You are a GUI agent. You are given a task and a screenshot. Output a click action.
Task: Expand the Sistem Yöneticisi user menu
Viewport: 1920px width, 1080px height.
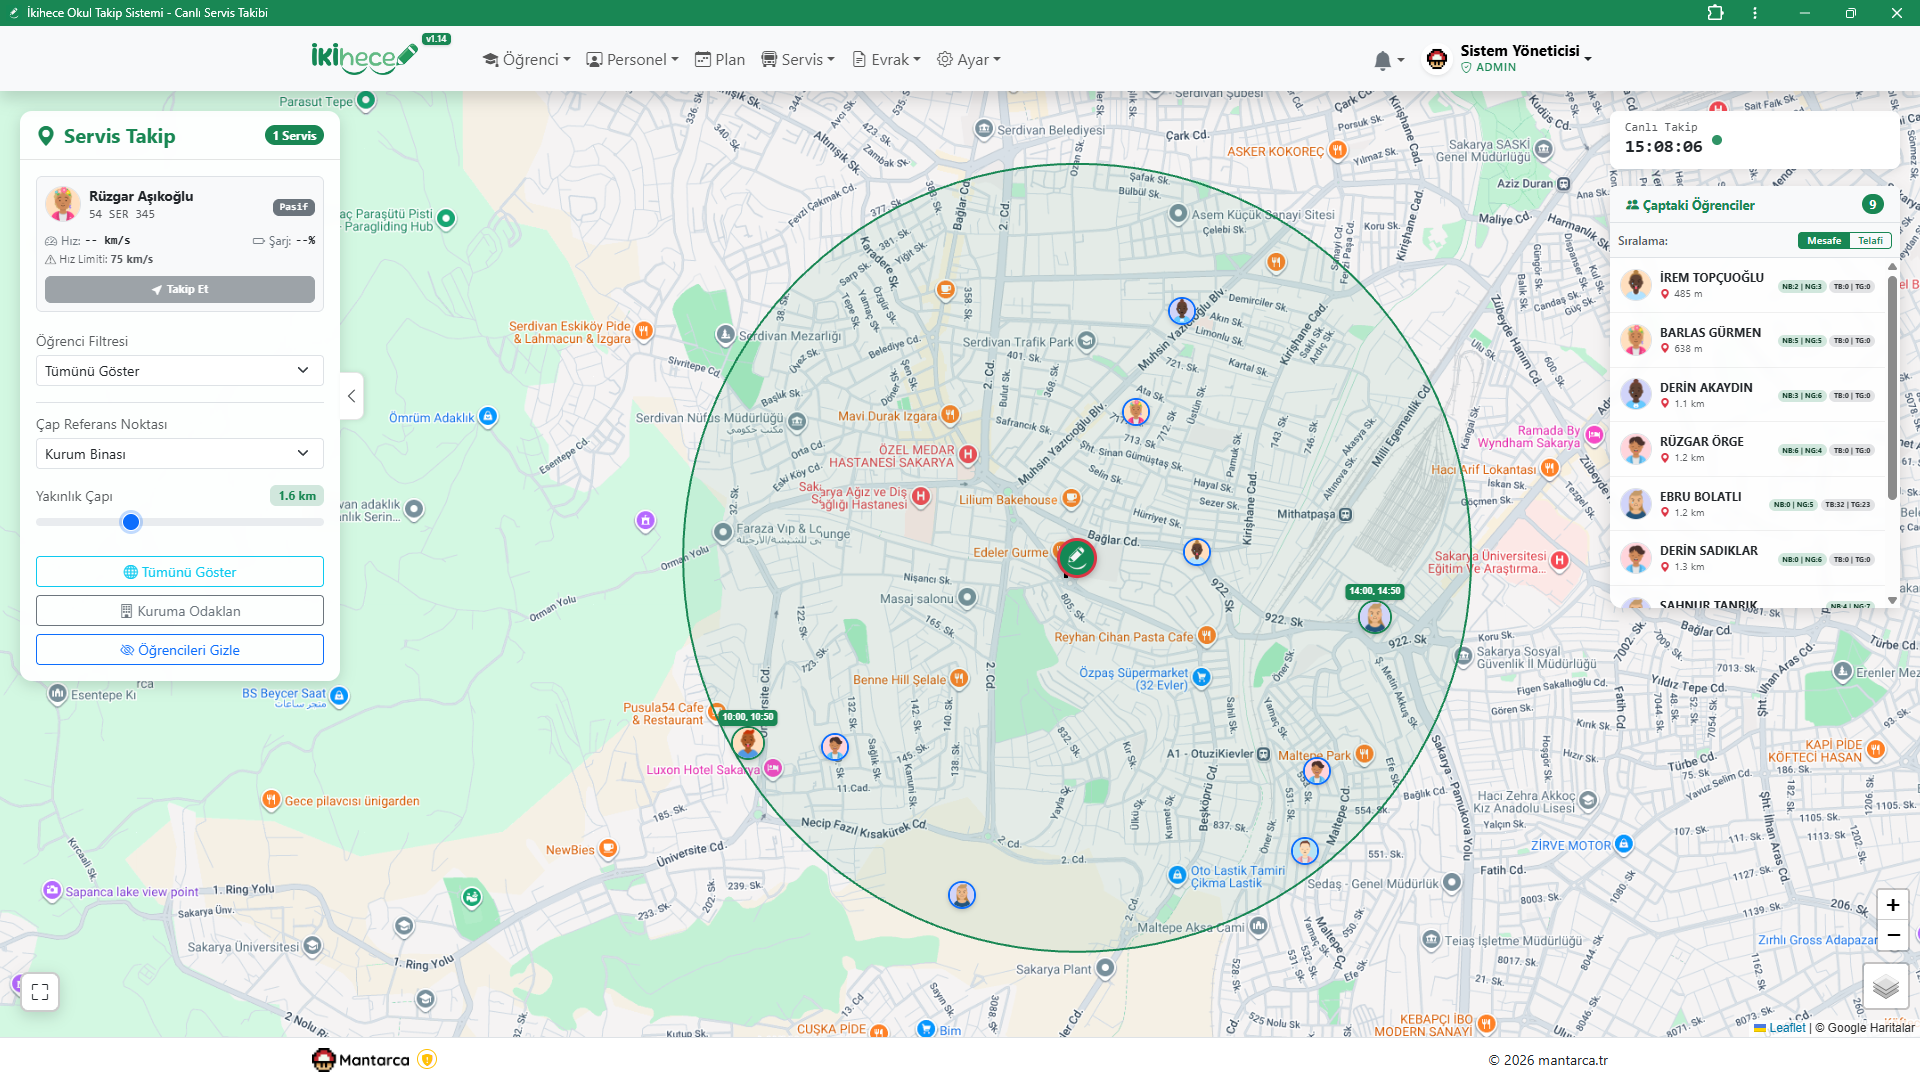[x=1524, y=59]
